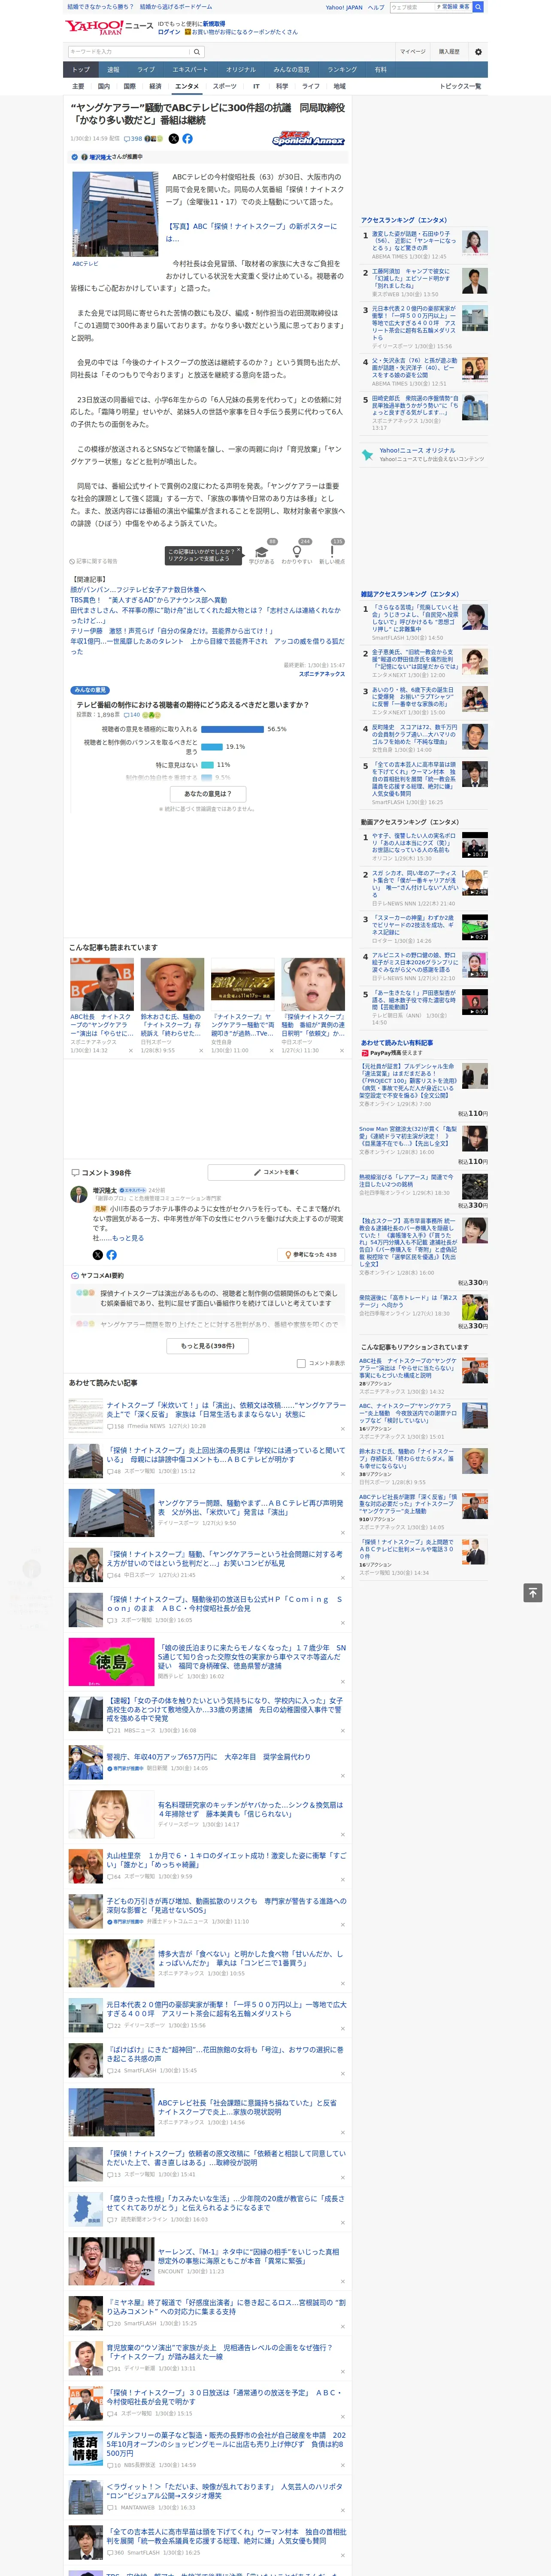Click スポニチアネックス source link under related articles

coord(322,674)
